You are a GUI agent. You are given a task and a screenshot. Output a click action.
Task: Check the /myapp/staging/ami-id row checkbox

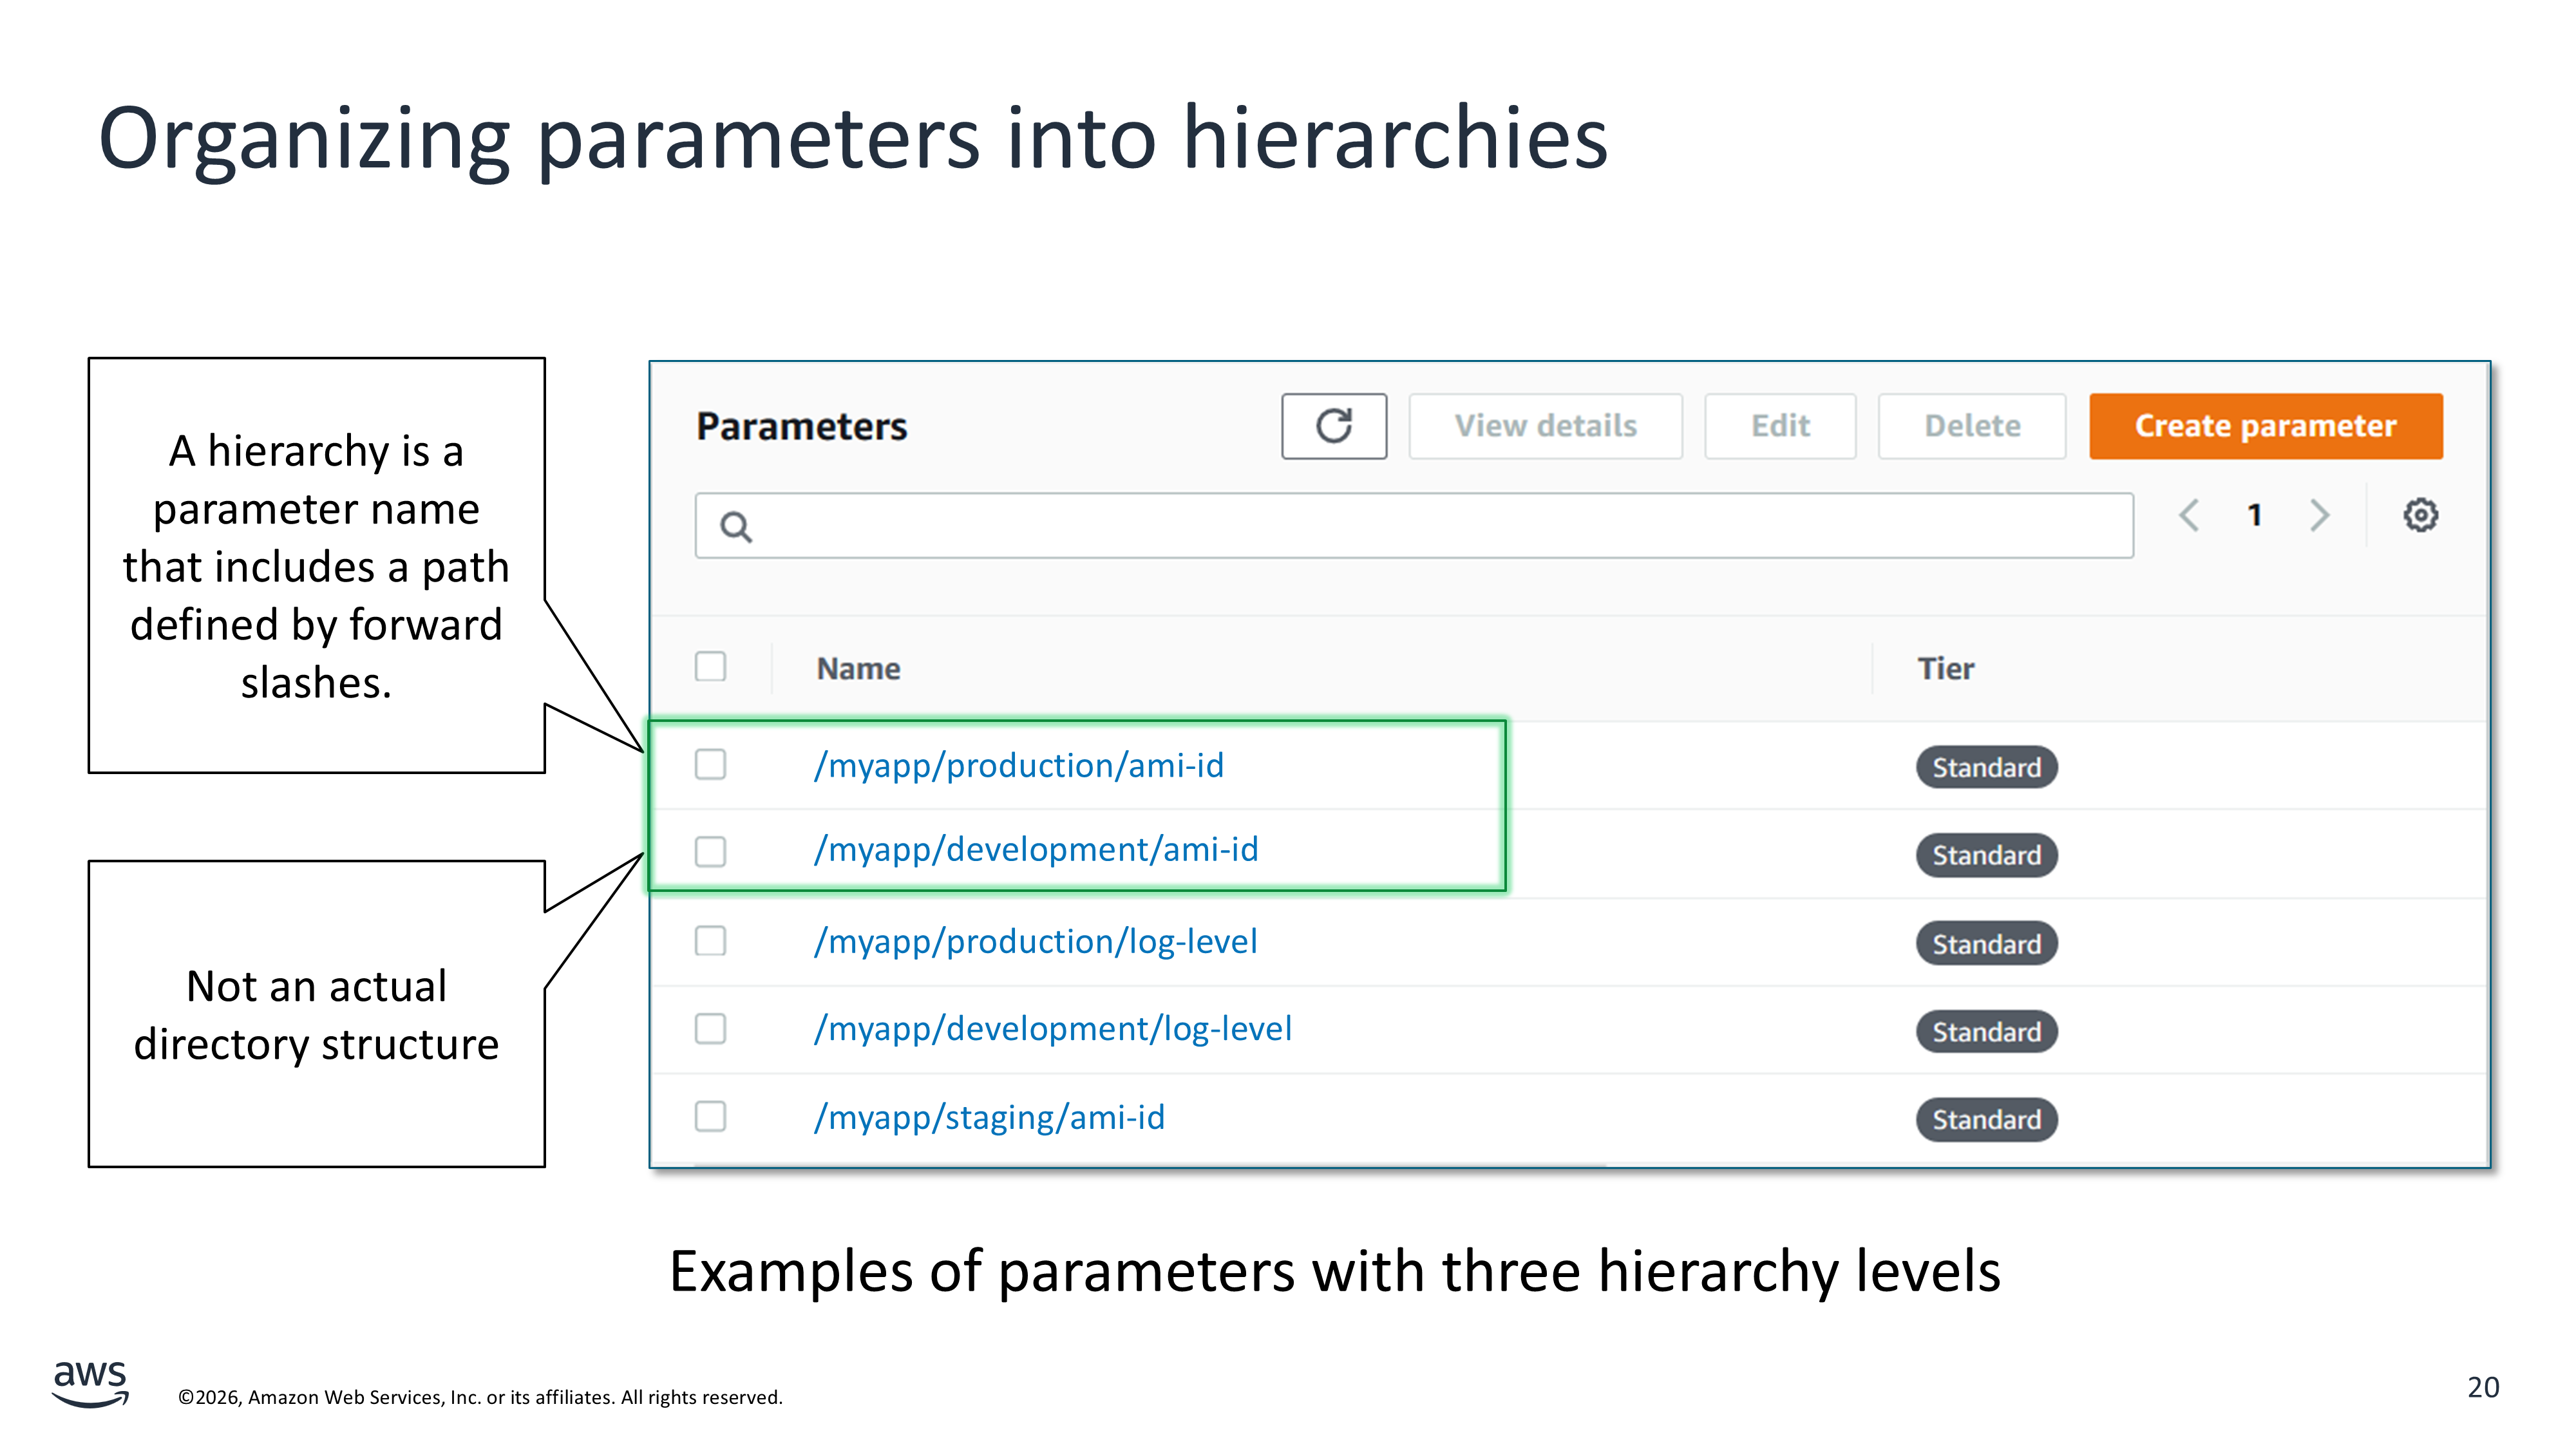710,1117
